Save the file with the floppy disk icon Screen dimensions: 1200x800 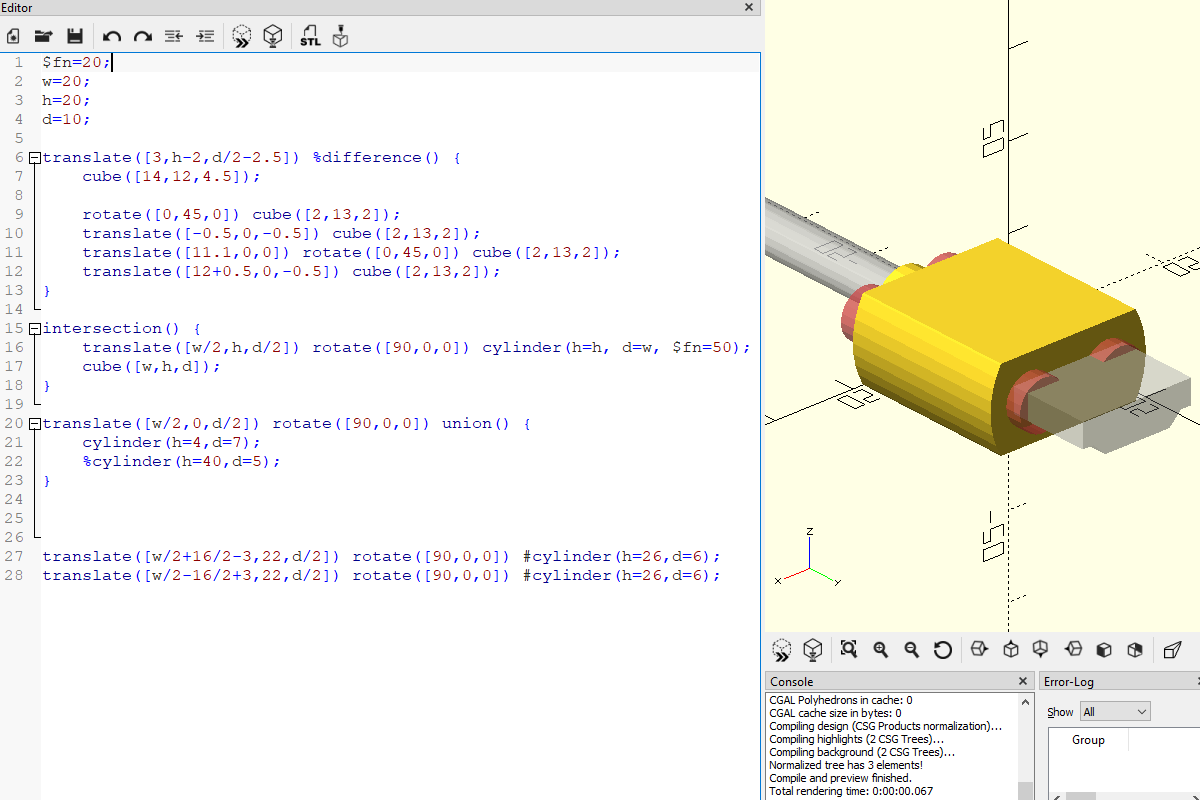[74, 36]
